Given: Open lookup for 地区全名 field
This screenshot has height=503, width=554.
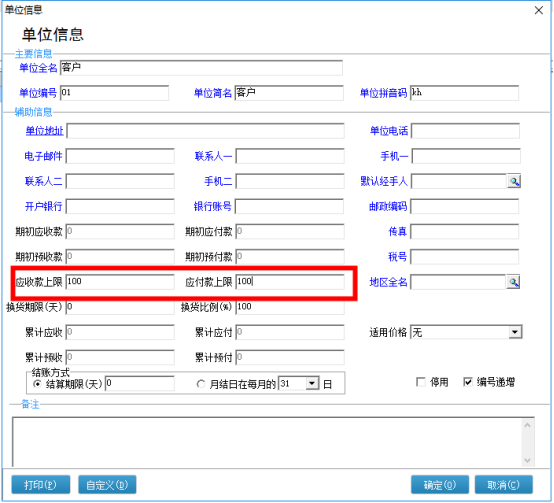Looking at the screenshot, I should click(513, 282).
